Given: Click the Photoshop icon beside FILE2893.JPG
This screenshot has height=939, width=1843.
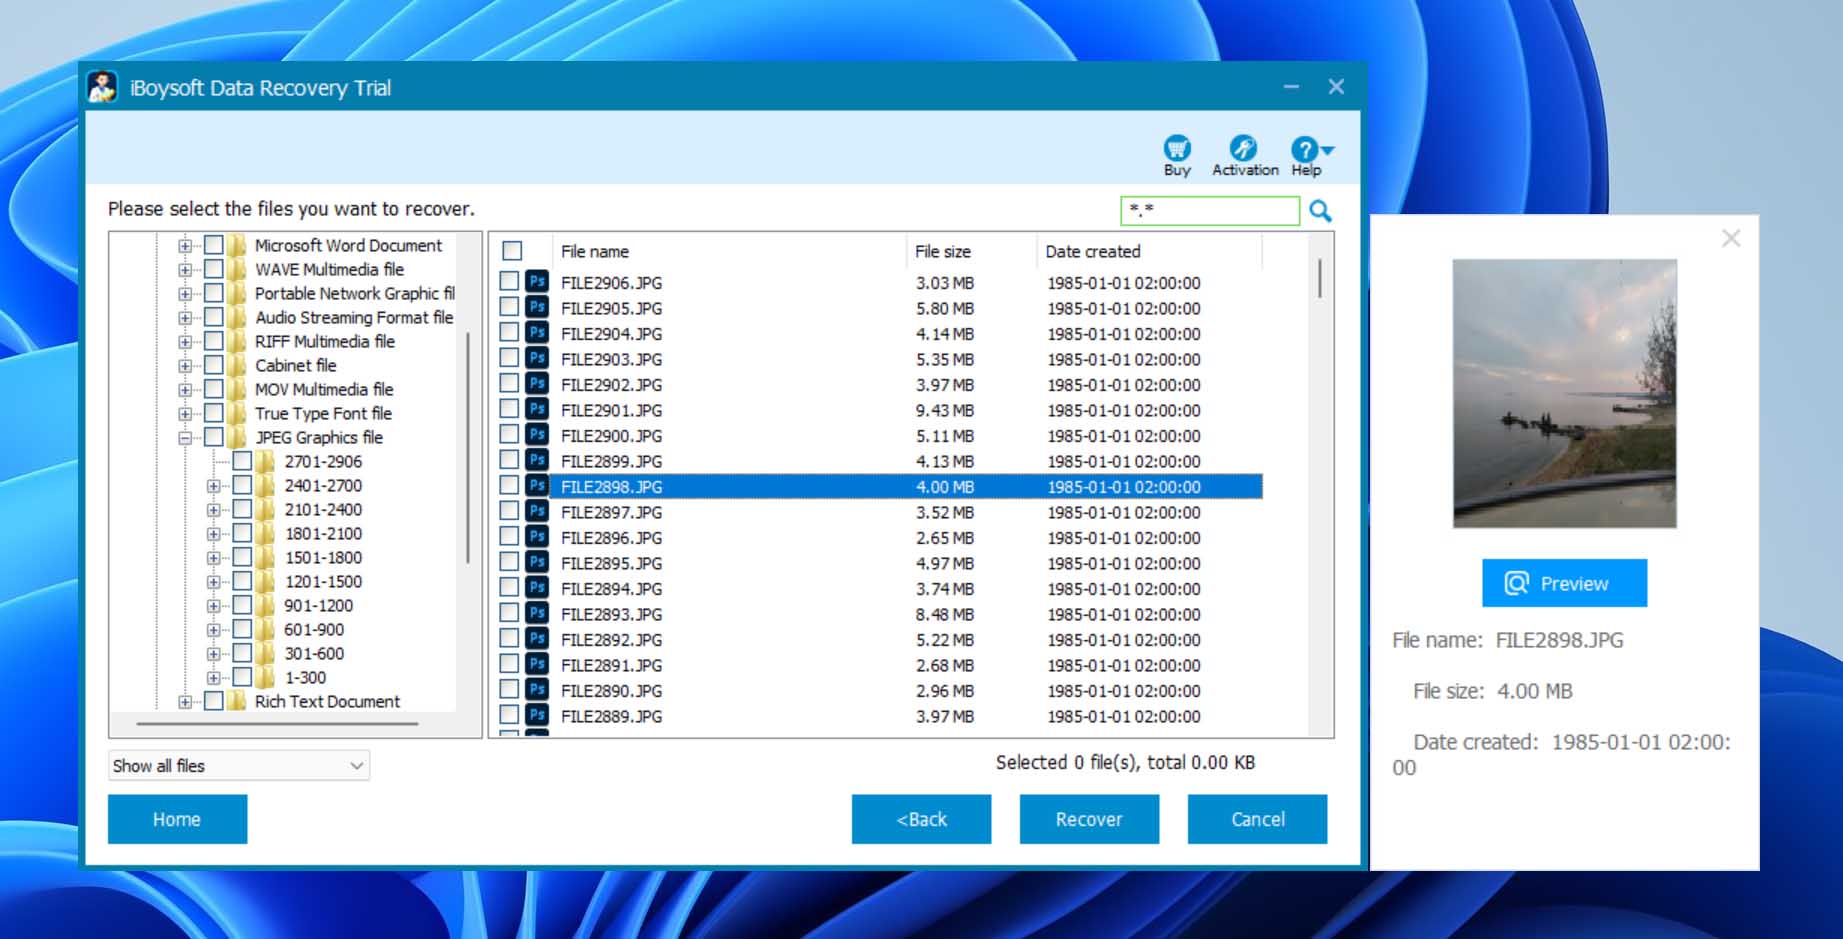Looking at the screenshot, I should click(x=537, y=614).
